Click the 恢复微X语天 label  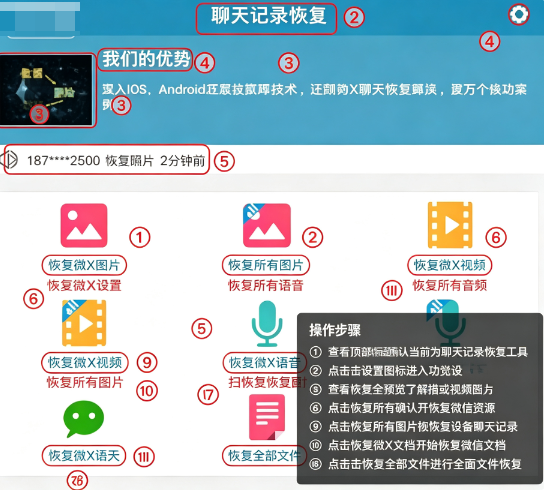(84, 455)
